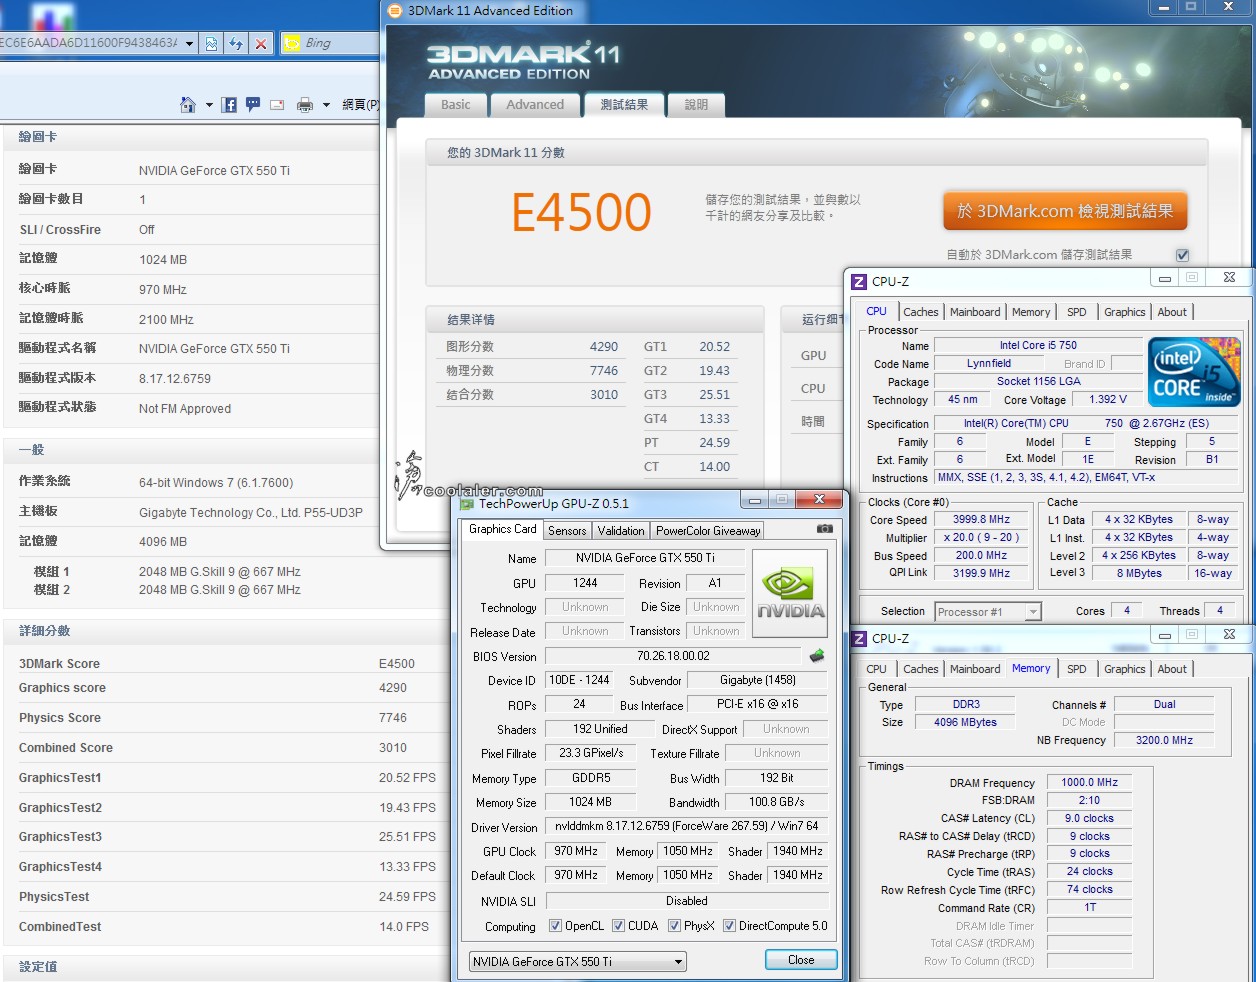The height and width of the screenshot is (982, 1256).
Task: Click the Graphics score row in results page
Action: (225, 688)
